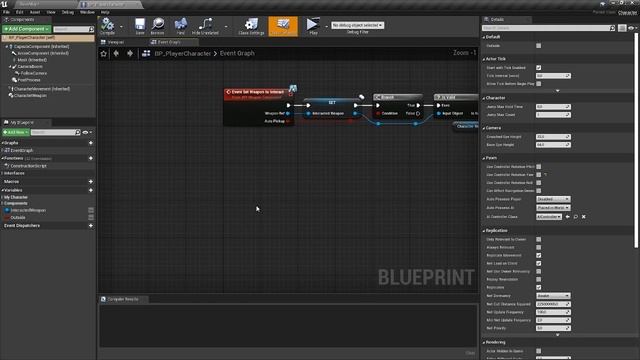Screen dimensions: 640x360
Task: Click the Add Component button
Action: (27, 29)
